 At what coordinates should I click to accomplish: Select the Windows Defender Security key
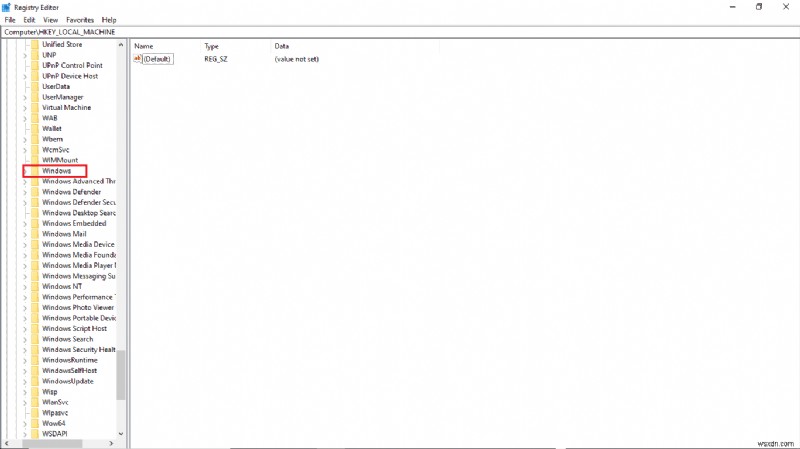coord(79,202)
